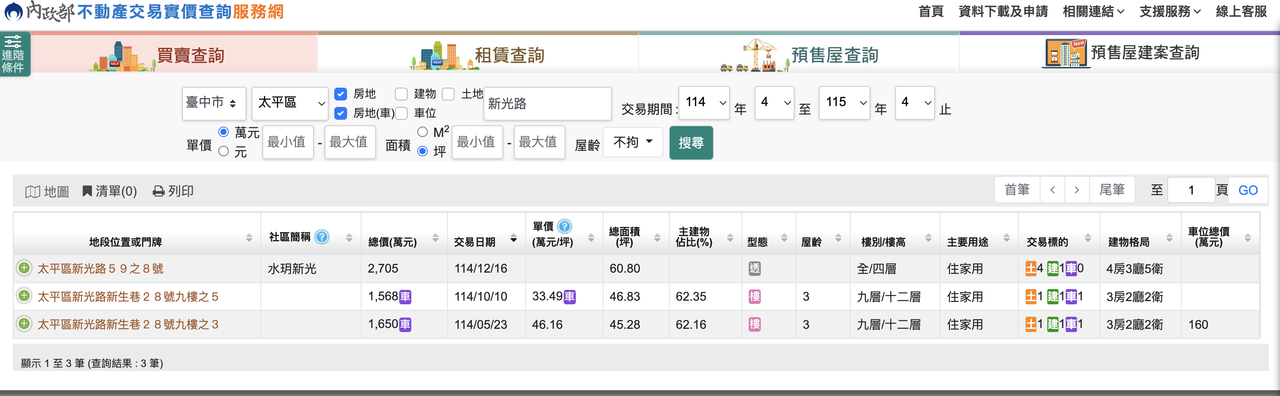Screen dimensions: 1280x396
Task: Click the 車 parking icon in 114/05/23 row
Action: 1071,325
